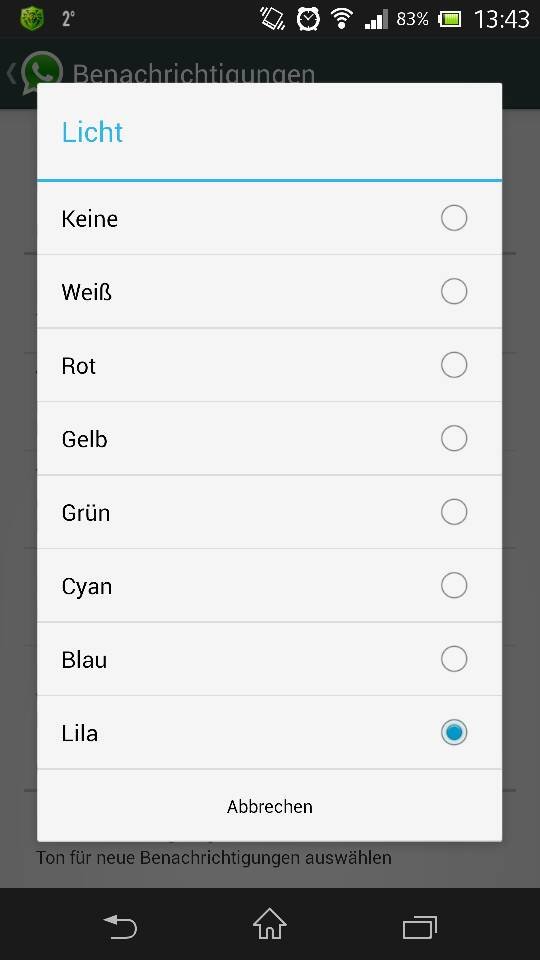Tap the Abbrechen button

click(x=269, y=806)
